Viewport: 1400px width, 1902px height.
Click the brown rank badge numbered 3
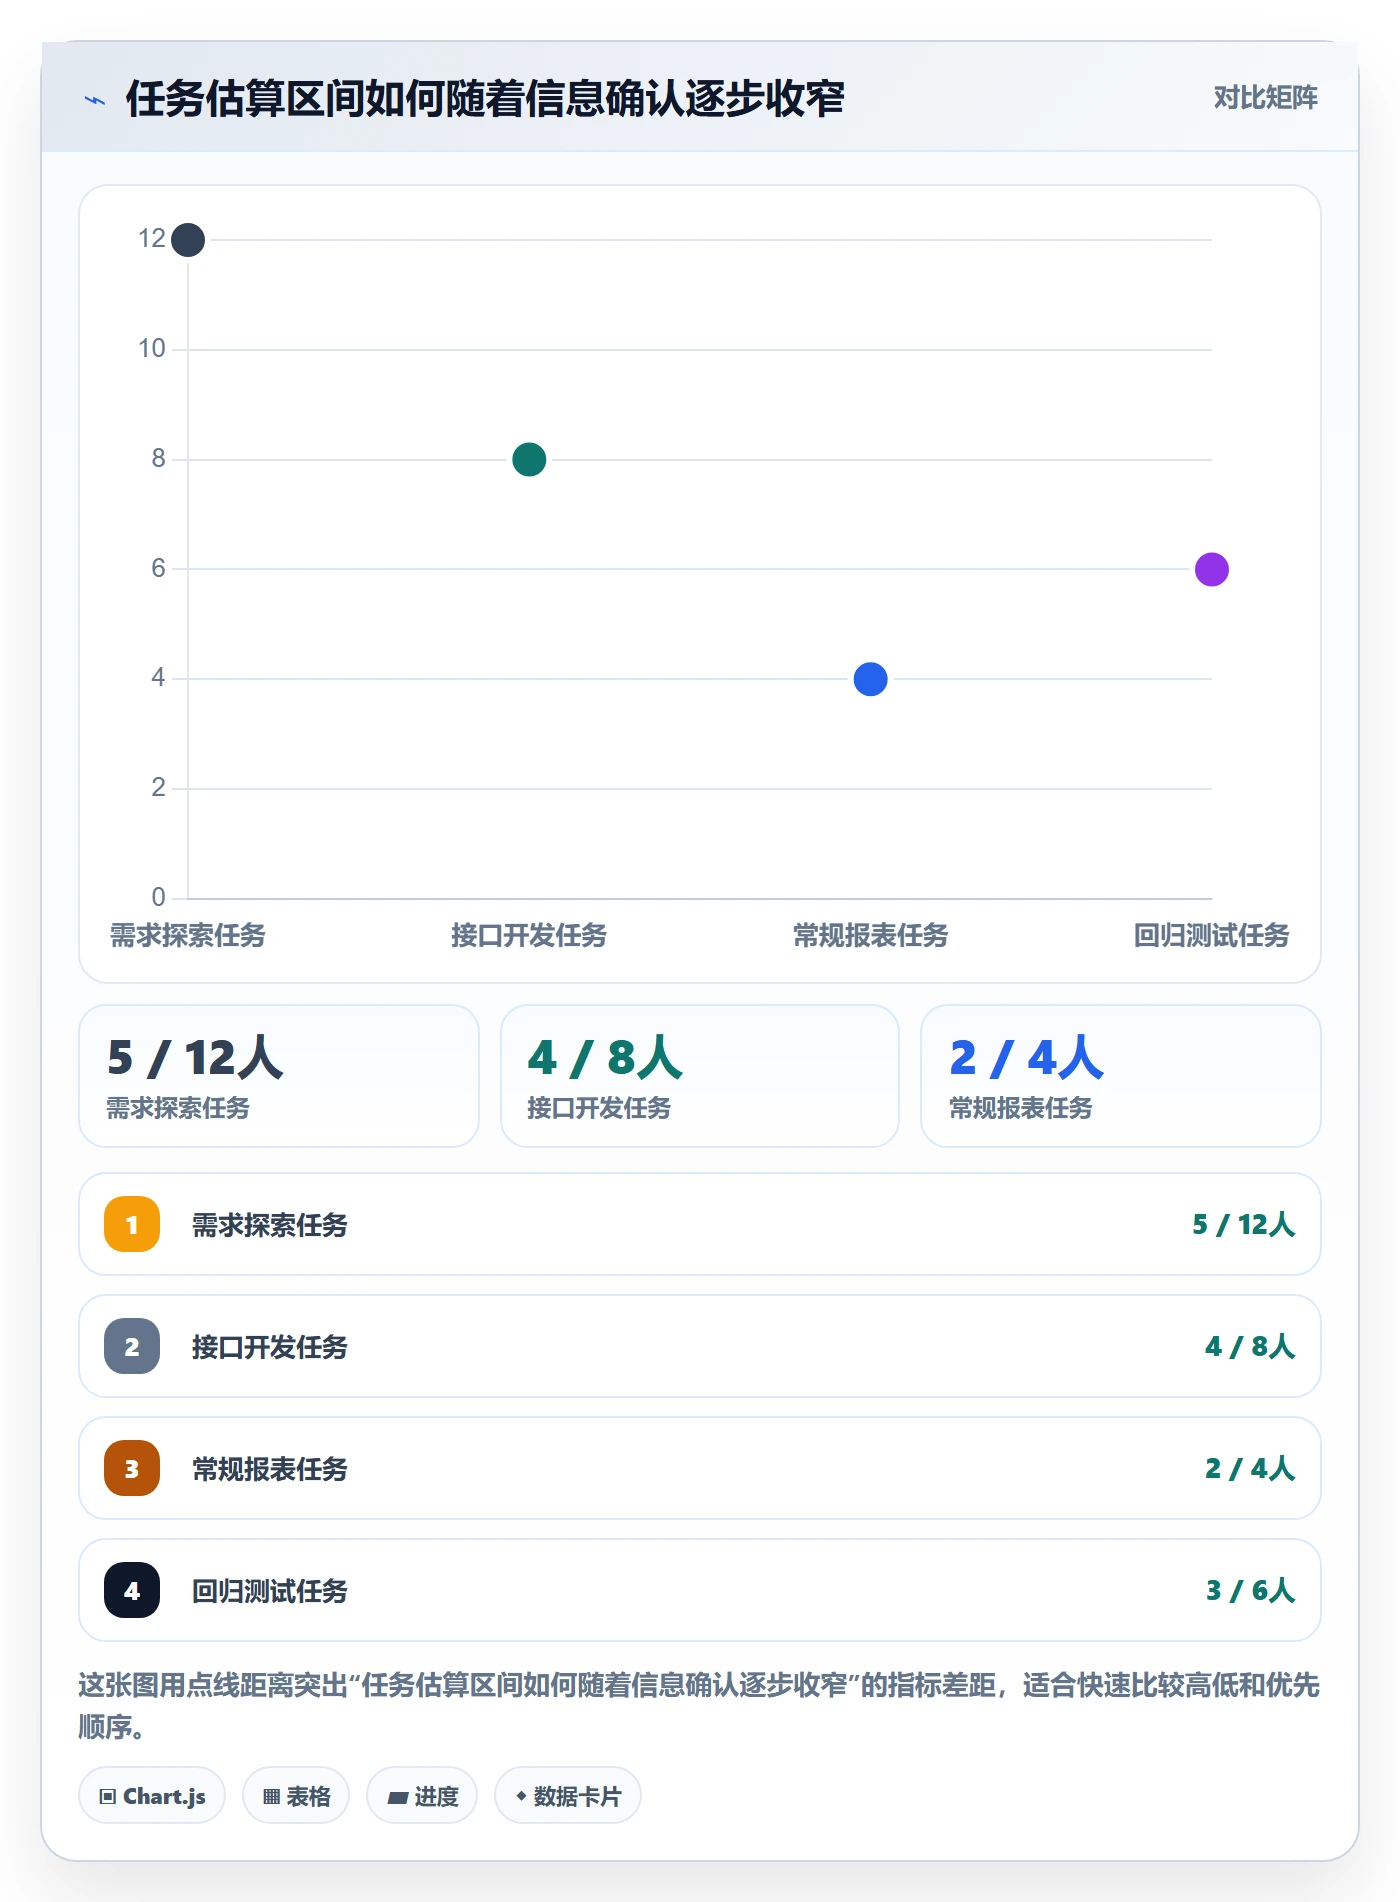point(132,1468)
